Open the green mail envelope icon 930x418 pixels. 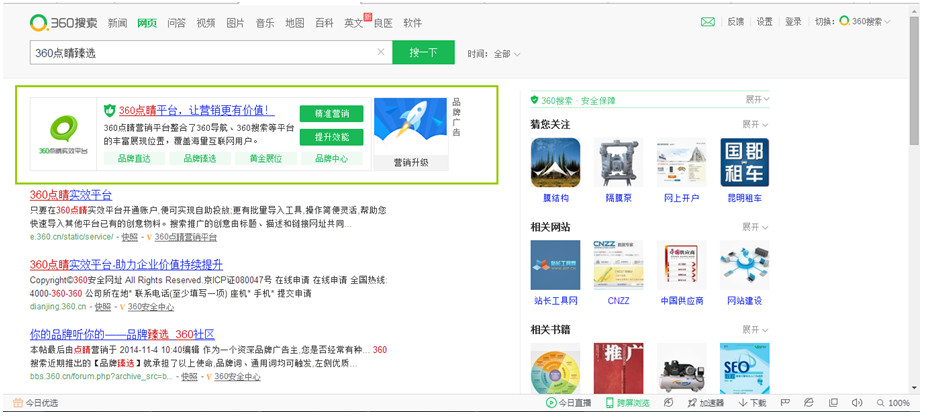click(708, 22)
